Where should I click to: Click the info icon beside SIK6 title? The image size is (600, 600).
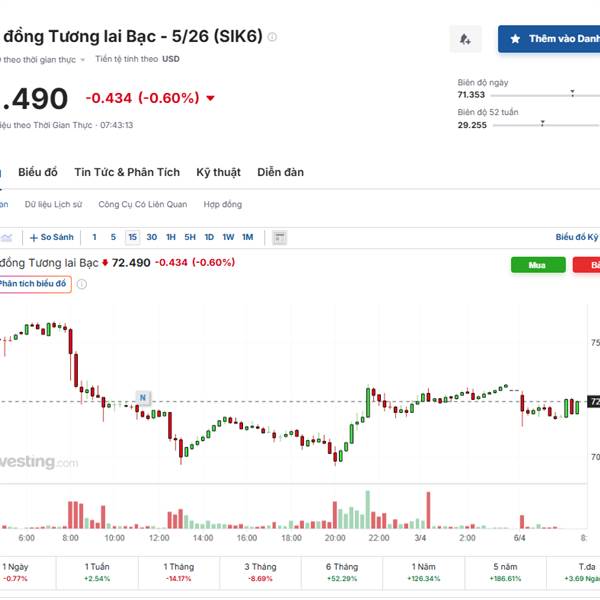[272, 37]
